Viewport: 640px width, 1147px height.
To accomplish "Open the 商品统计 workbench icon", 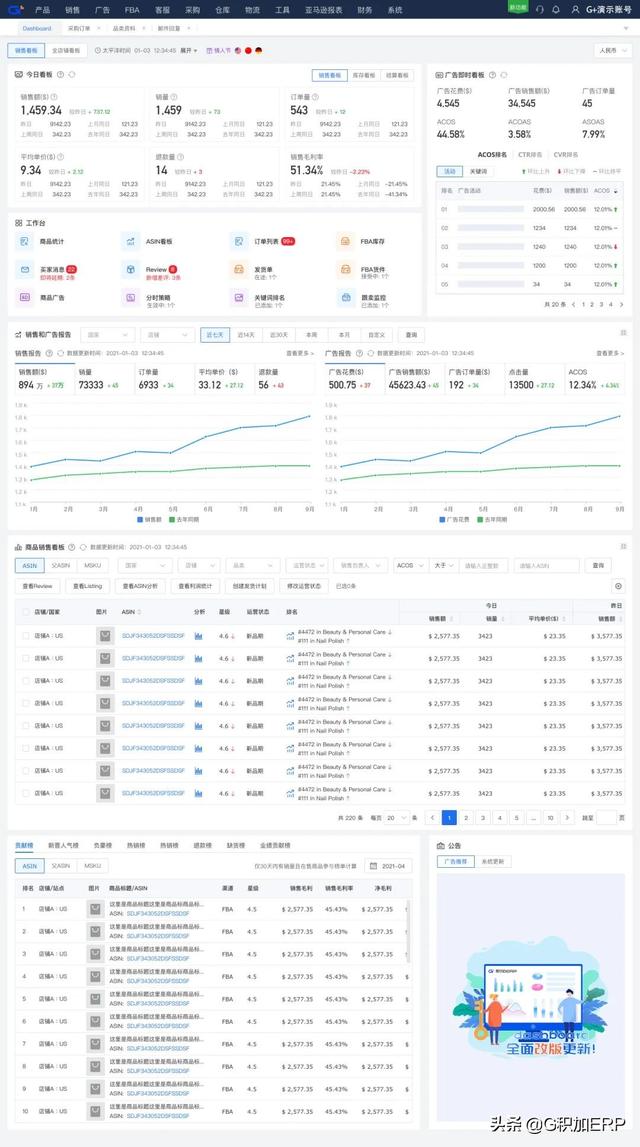I will (x=24, y=241).
